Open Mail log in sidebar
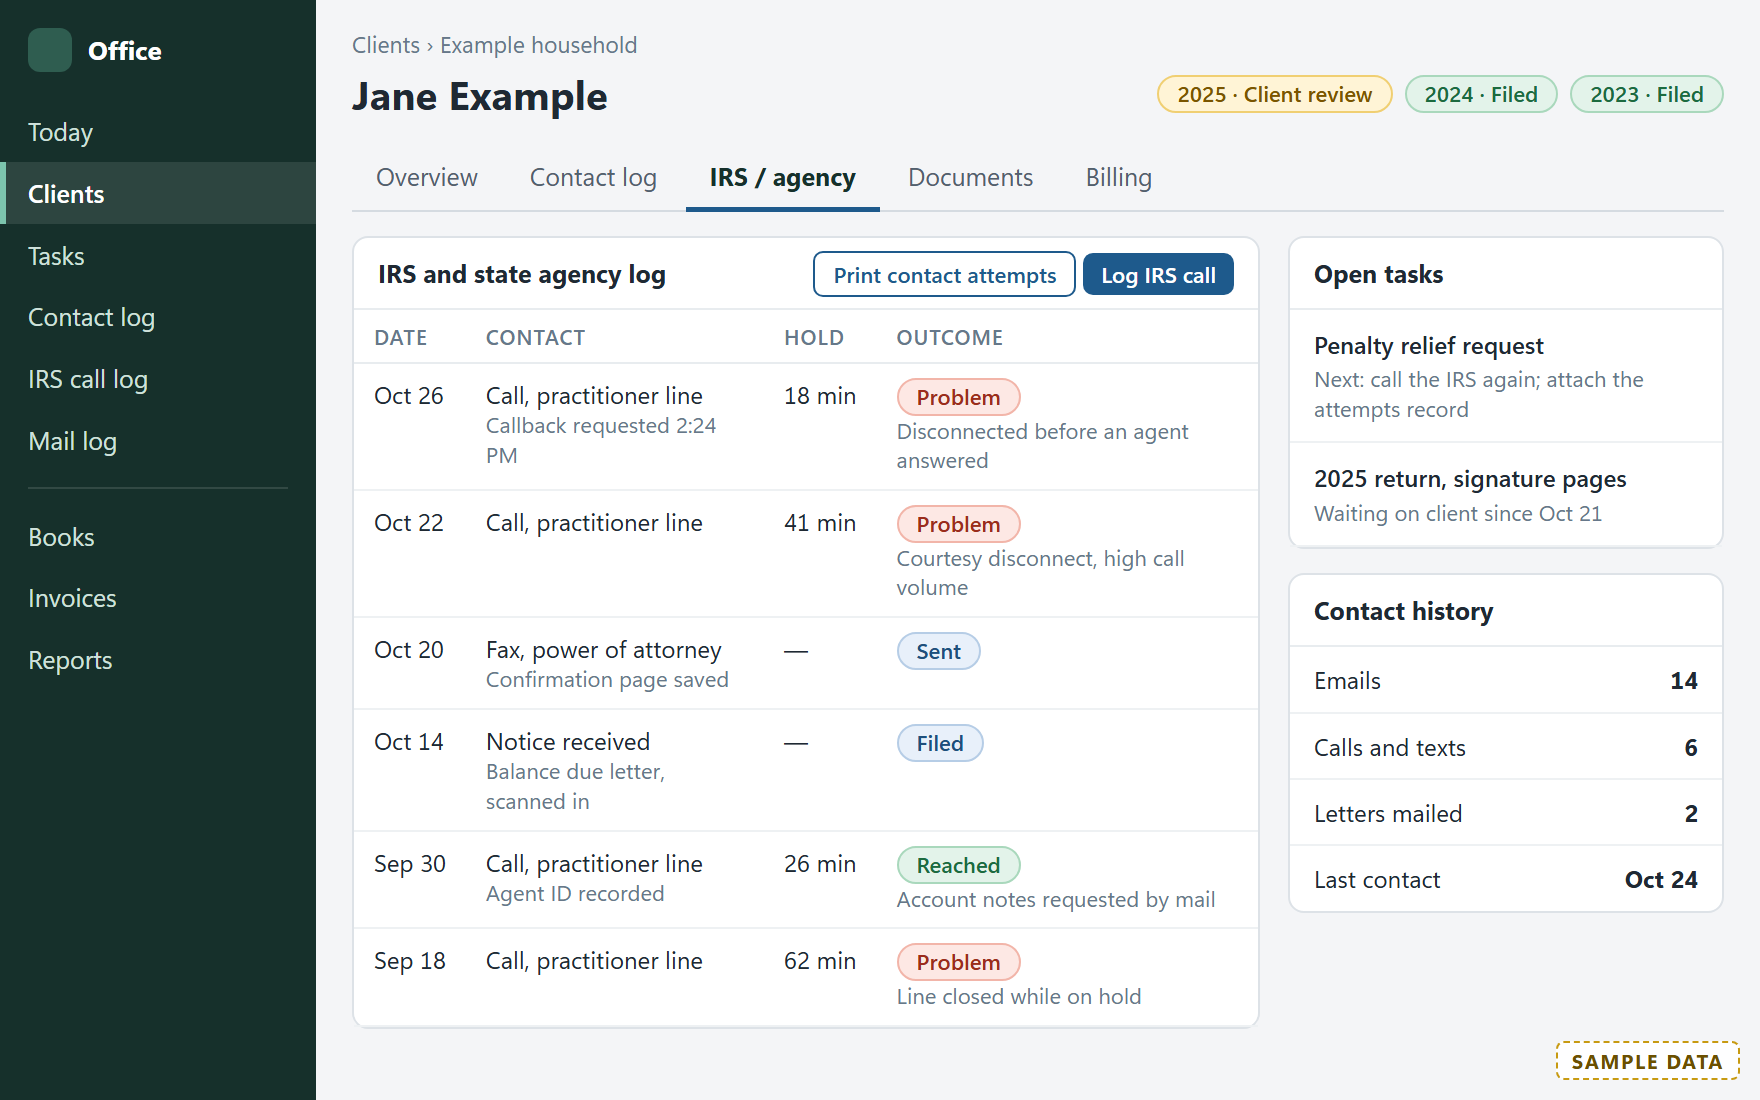 click(158, 442)
